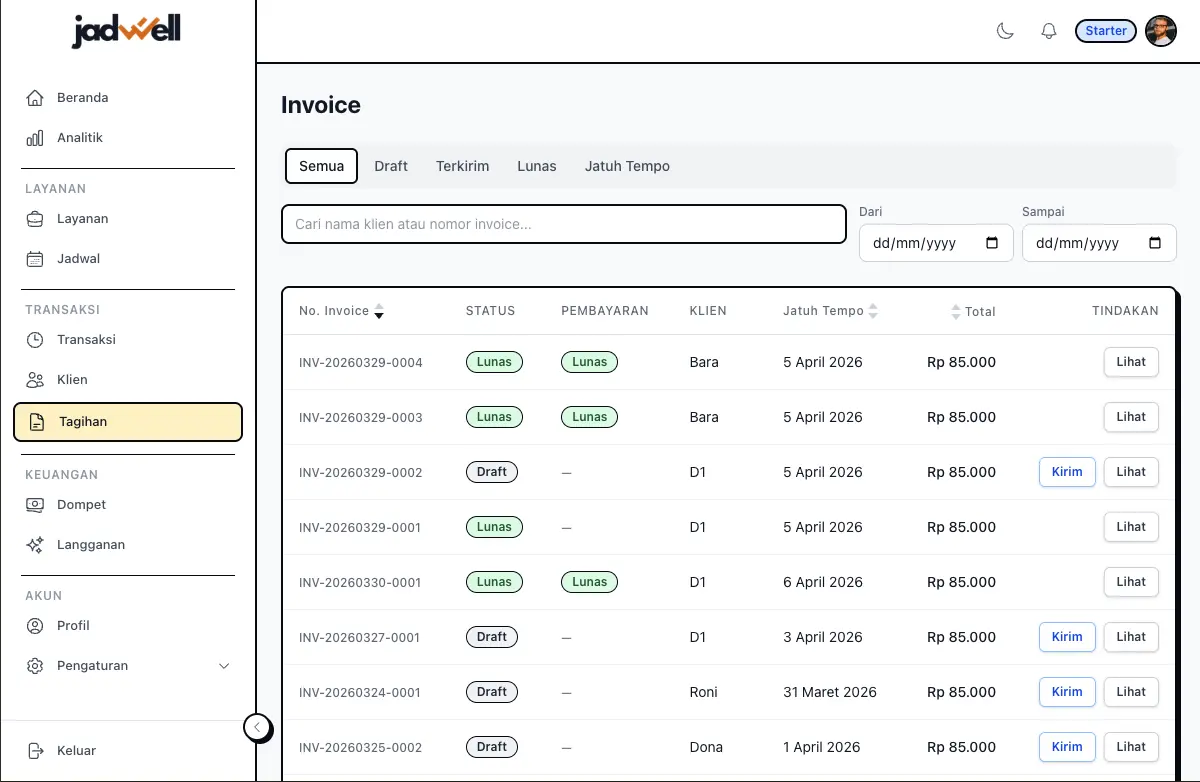Open Analitik via the bar chart icon
The width and height of the screenshot is (1200, 782).
(34, 137)
